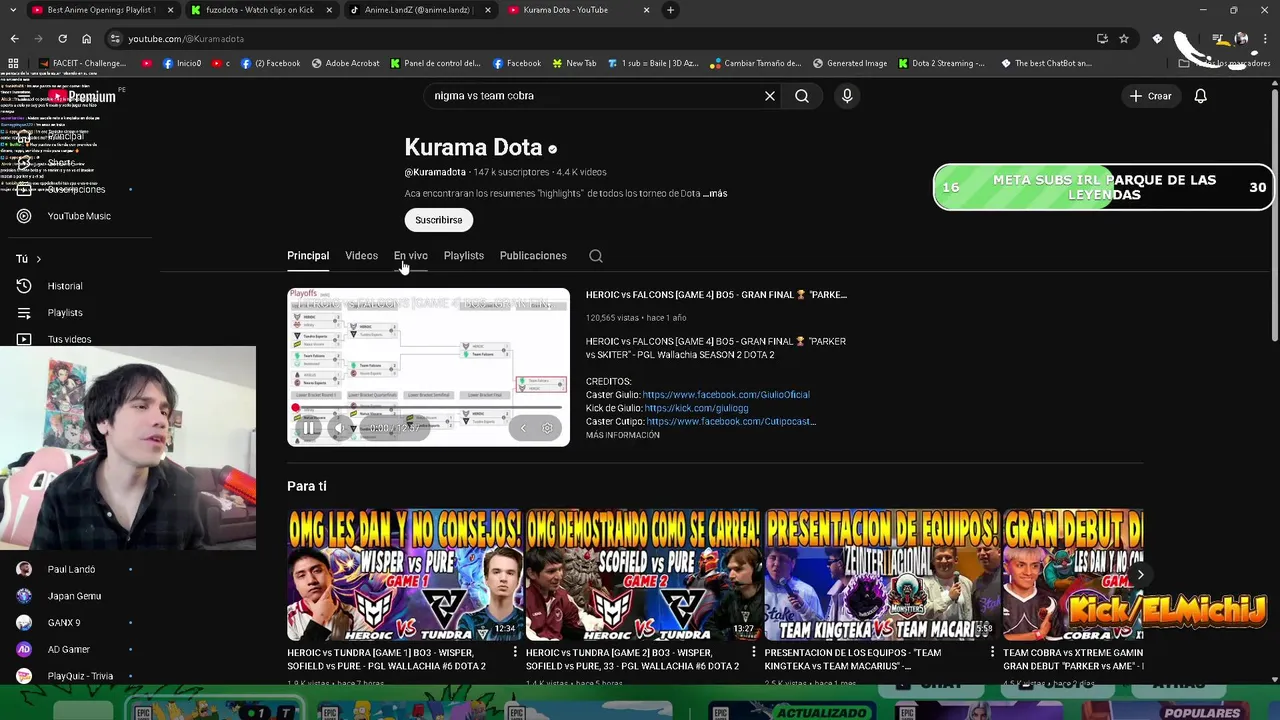Open the Publicaciones channel tab

click(533, 256)
